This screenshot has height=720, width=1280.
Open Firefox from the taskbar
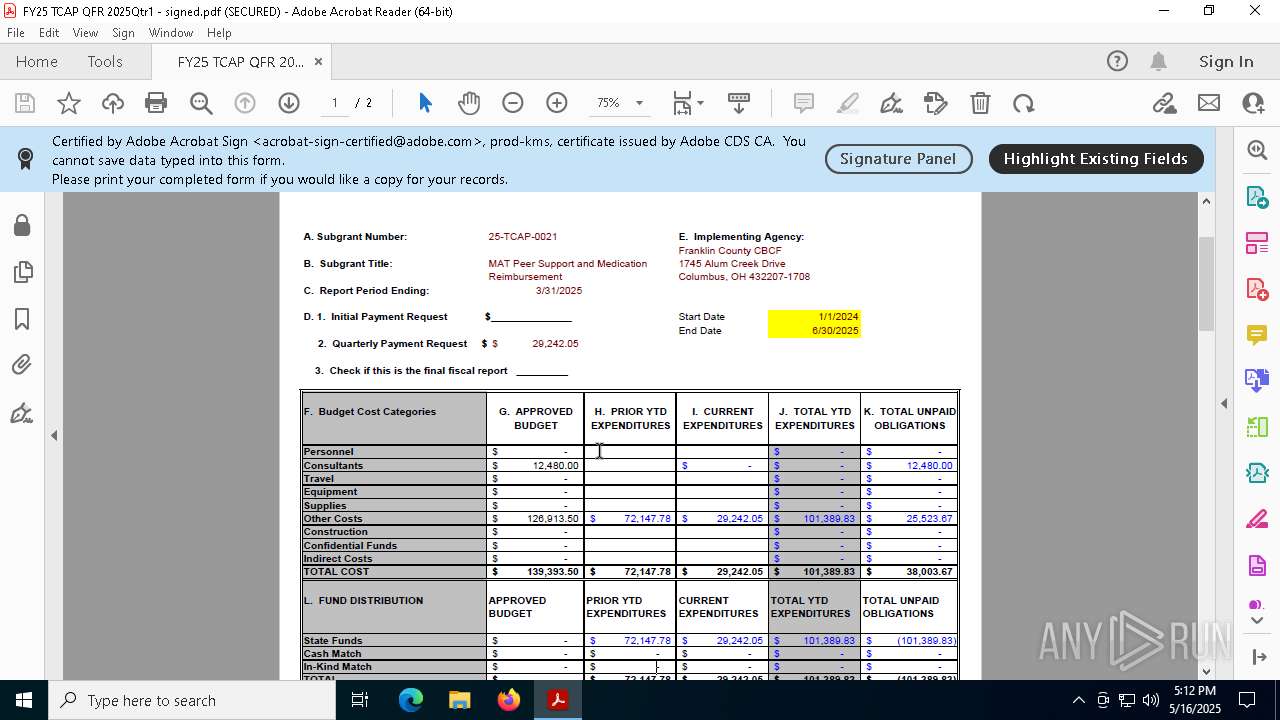tap(509, 700)
